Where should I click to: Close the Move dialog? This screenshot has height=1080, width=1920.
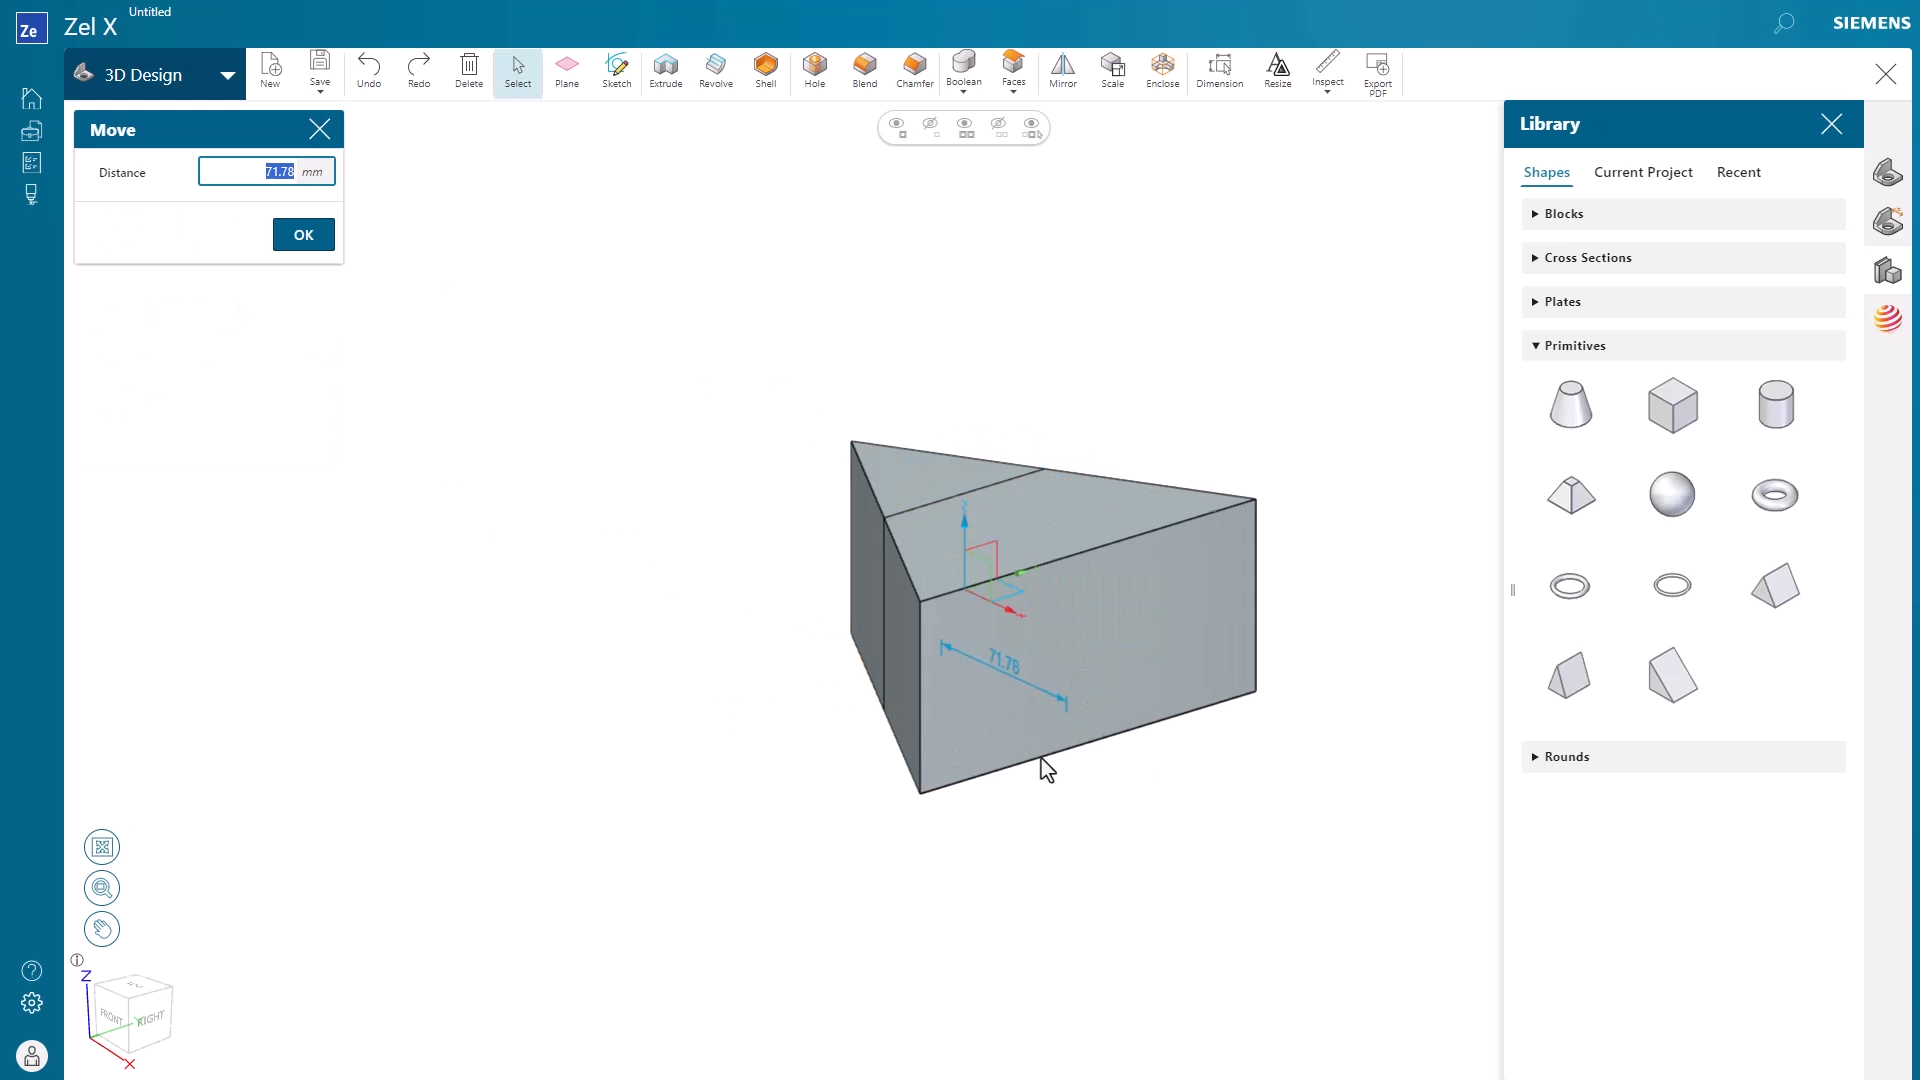click(319, 129)
